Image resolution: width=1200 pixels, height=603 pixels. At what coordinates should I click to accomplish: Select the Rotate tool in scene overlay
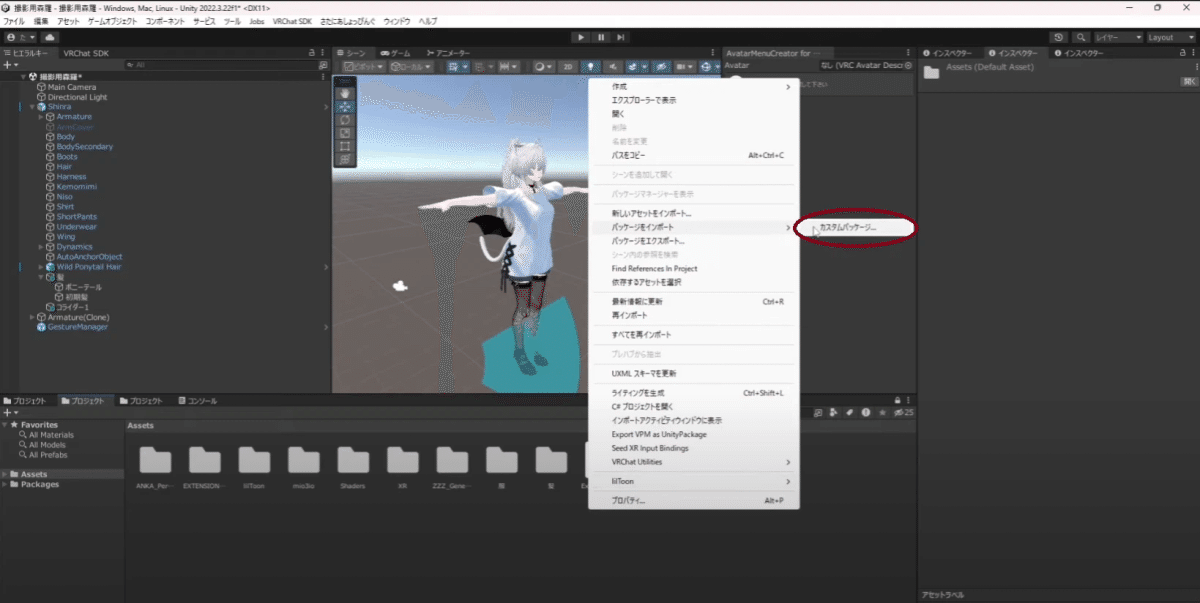(x=345, y=119)
